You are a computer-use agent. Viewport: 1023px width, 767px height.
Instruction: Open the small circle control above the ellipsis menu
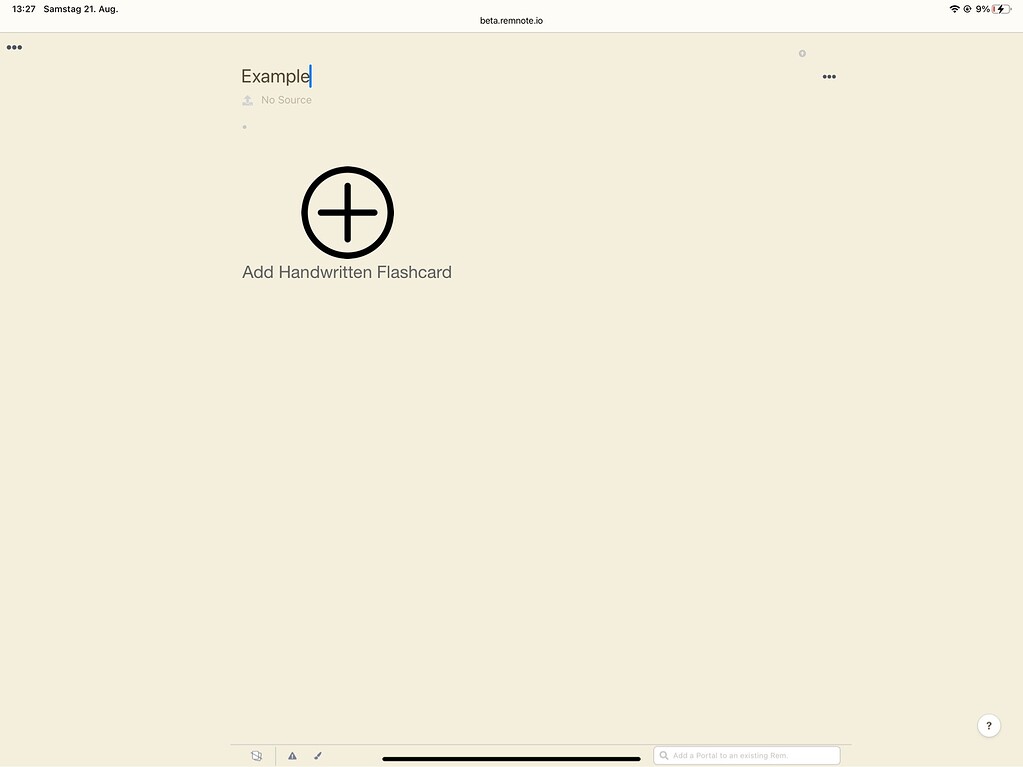802,53
